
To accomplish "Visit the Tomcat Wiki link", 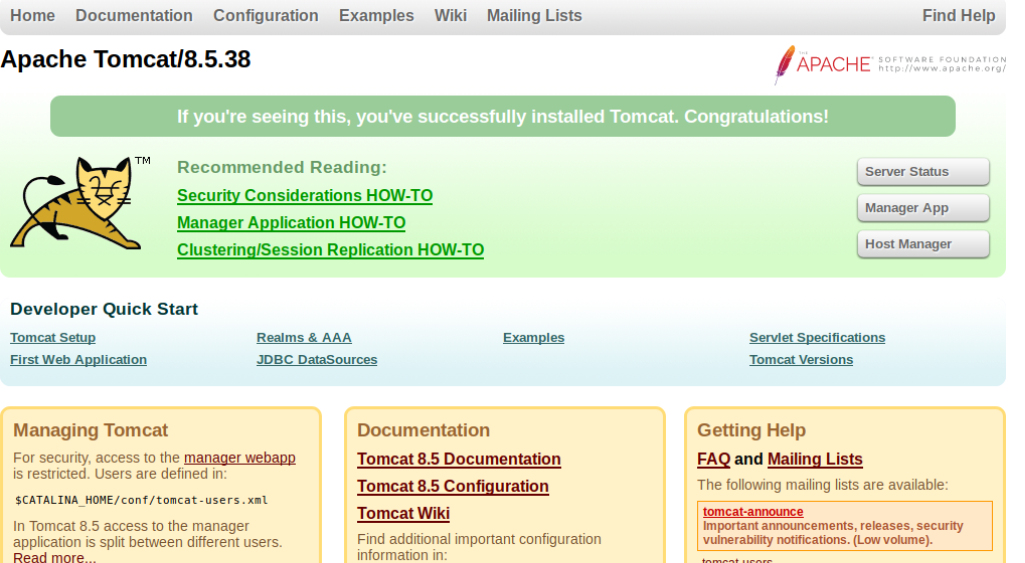I will click(403, 513).
